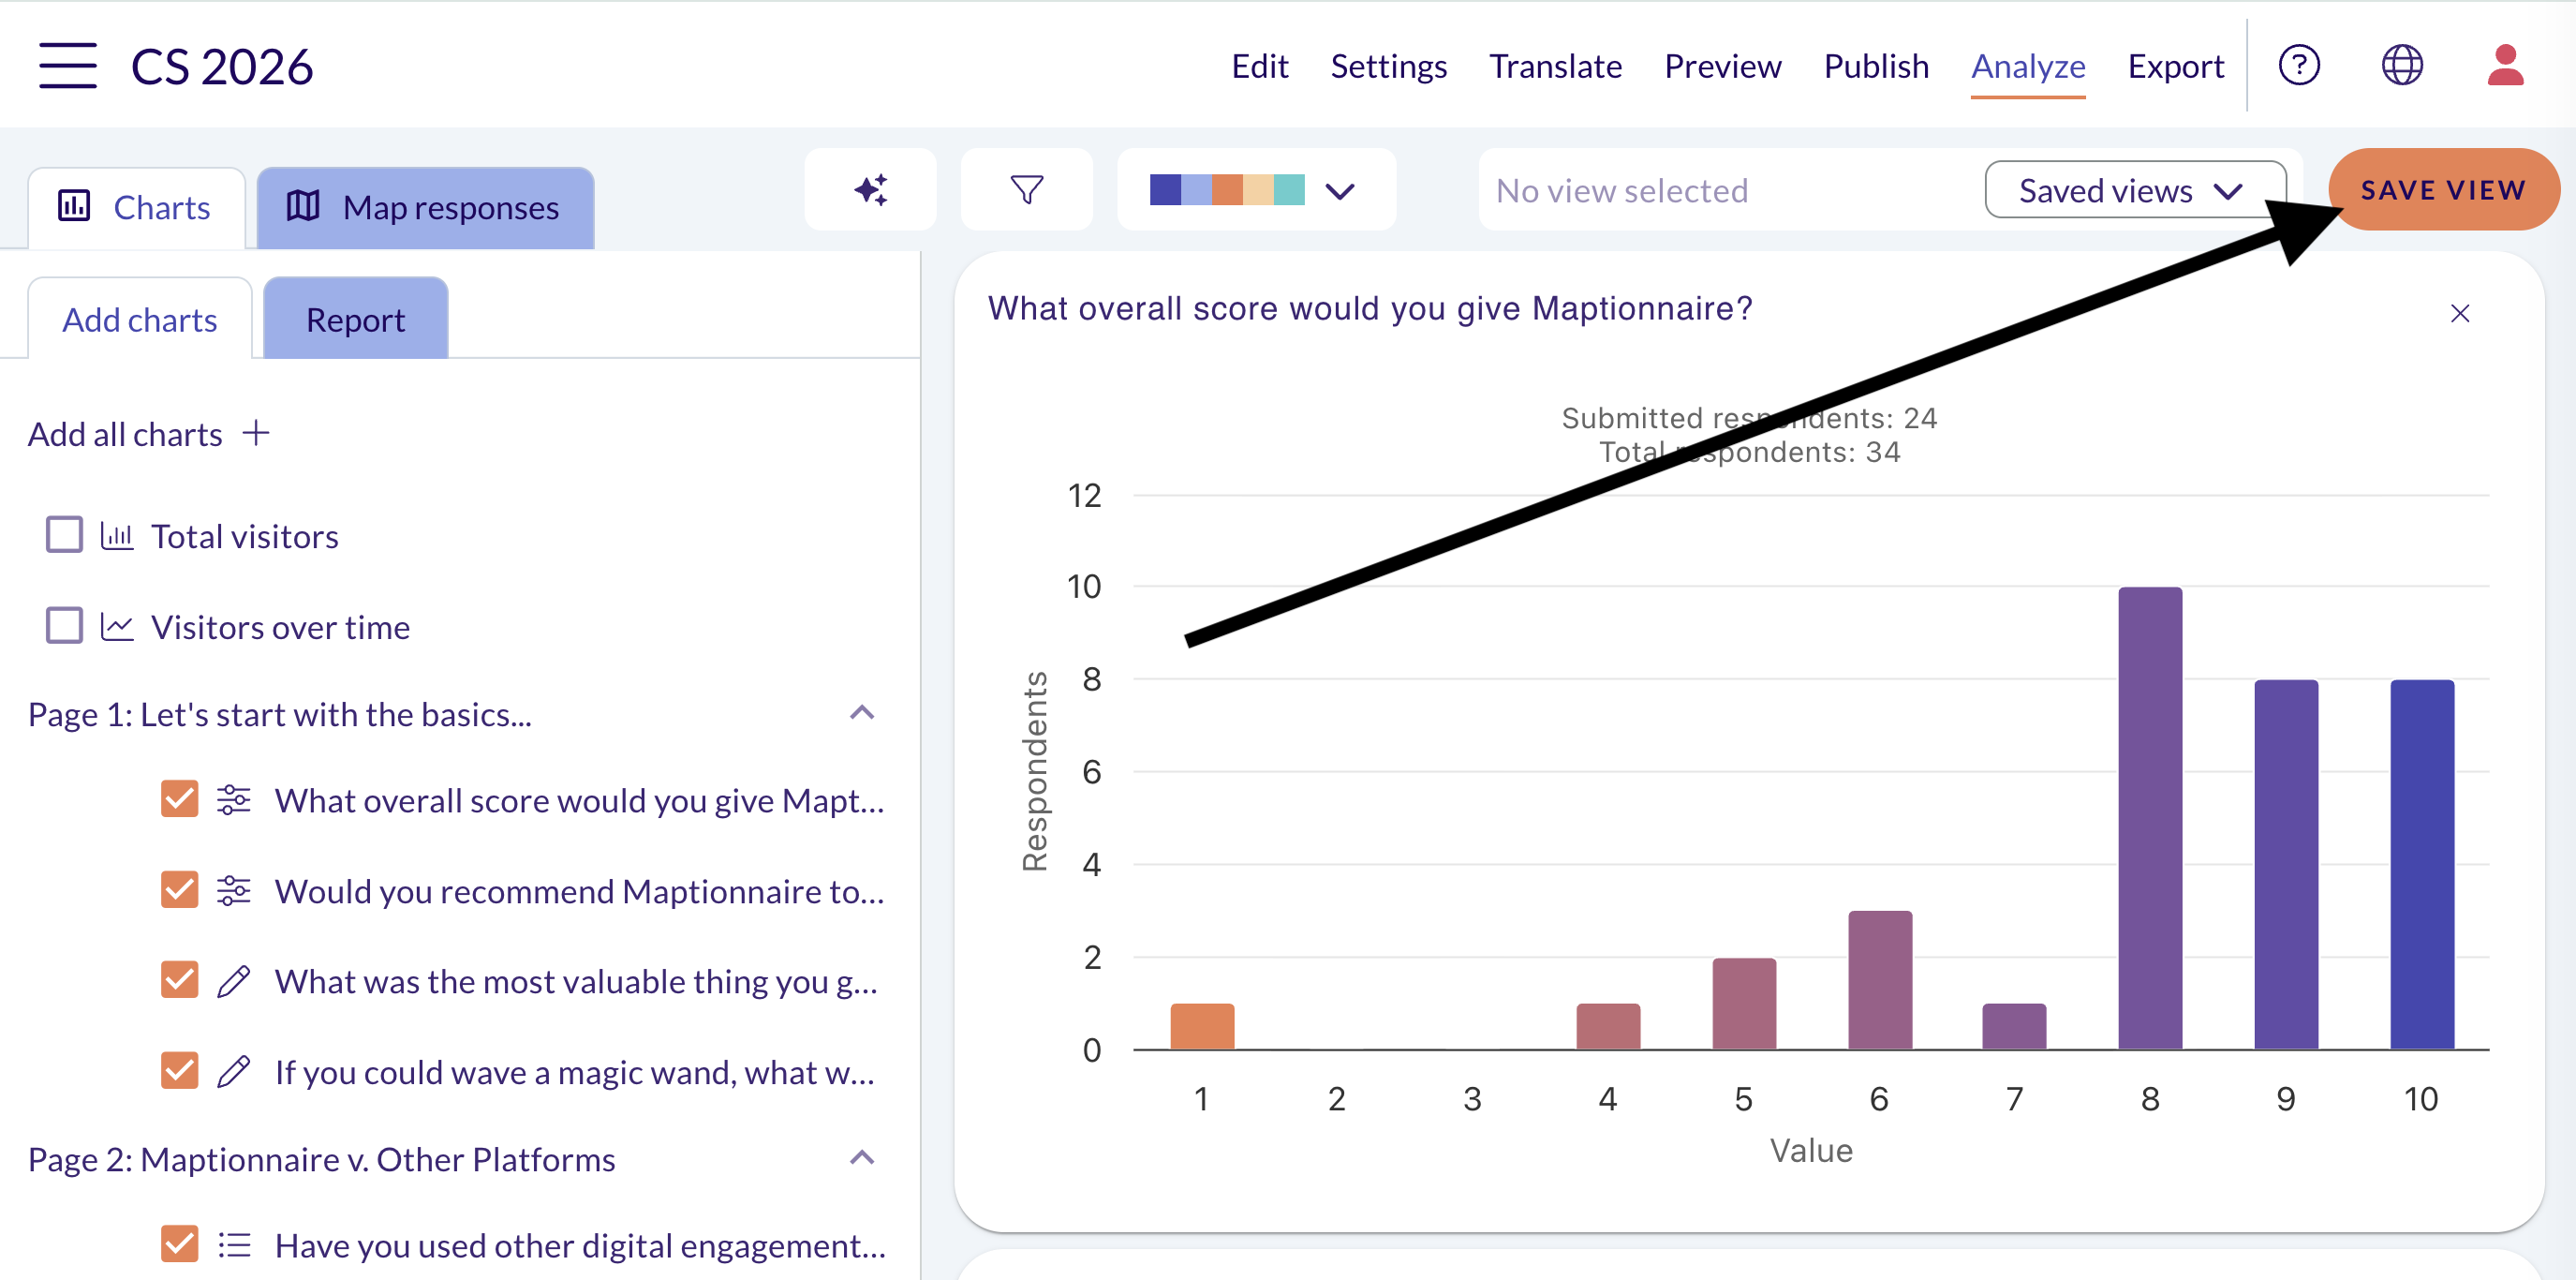Switch to the Charts tab
The width and height of the screenshot is (2576, 1280).
pos(137,208)
